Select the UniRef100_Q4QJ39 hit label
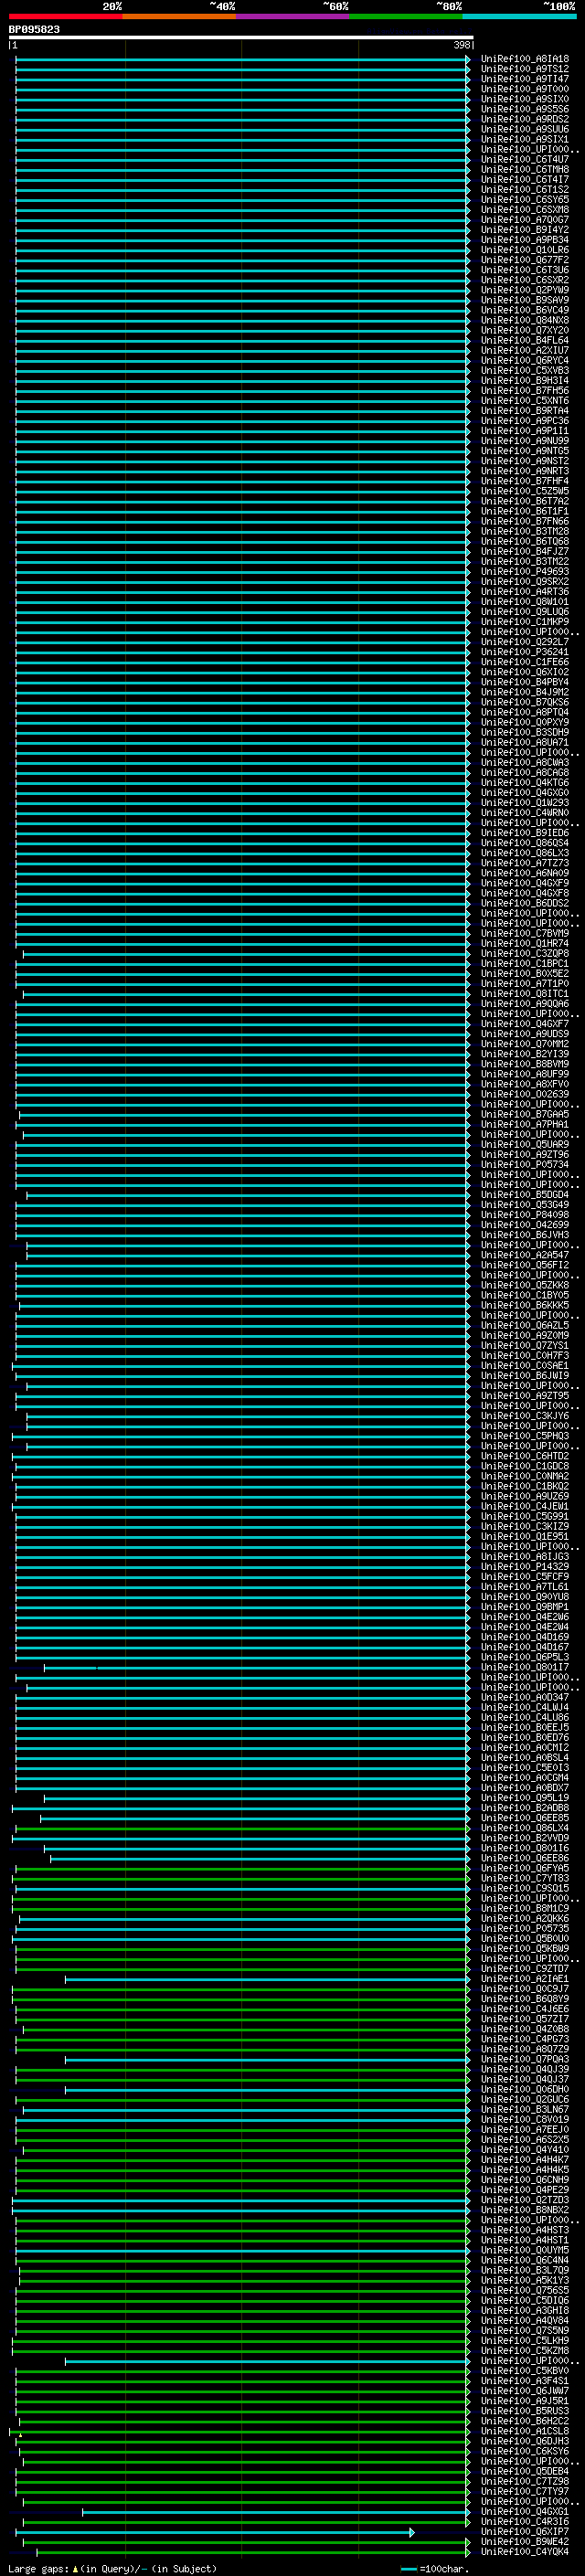The width and height of the screenshot is (585, 2576). pos(525,2069)
